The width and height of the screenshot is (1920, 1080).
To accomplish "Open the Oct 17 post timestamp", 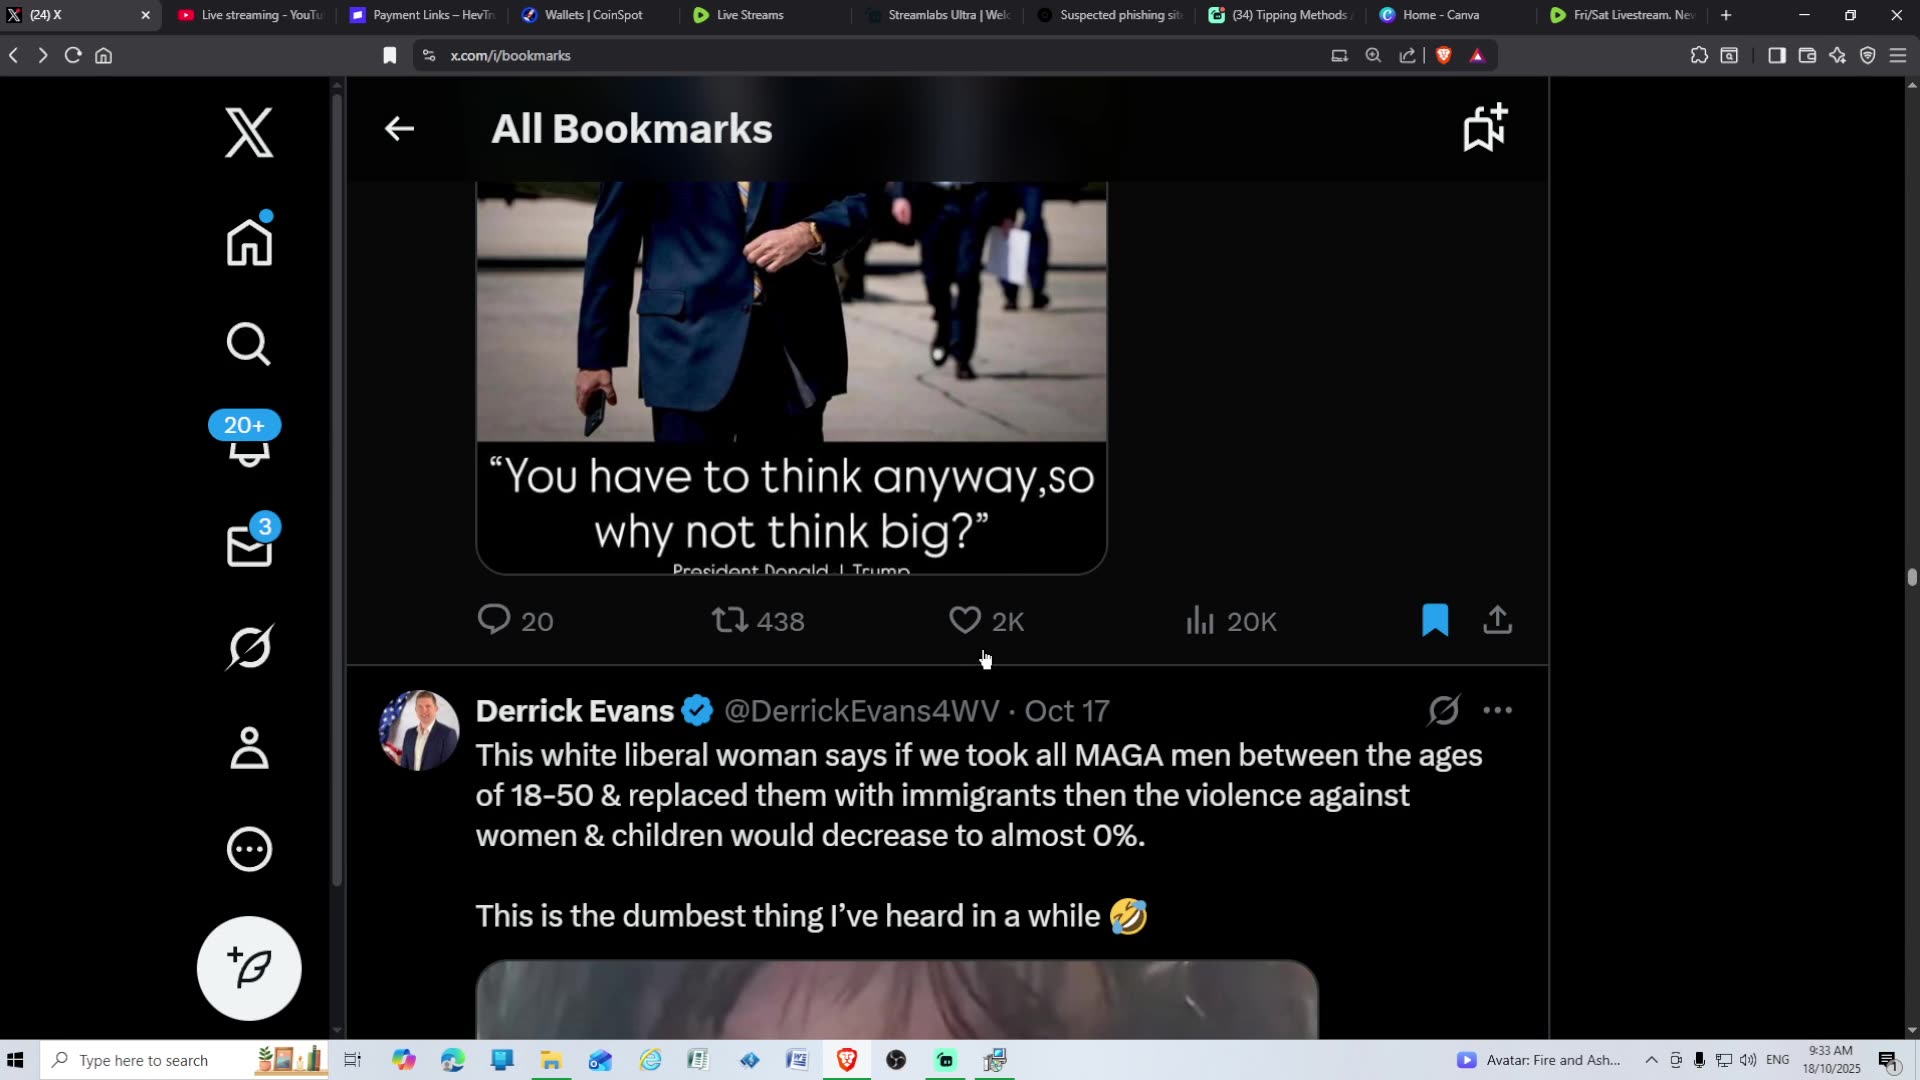I will (1067, 711).
